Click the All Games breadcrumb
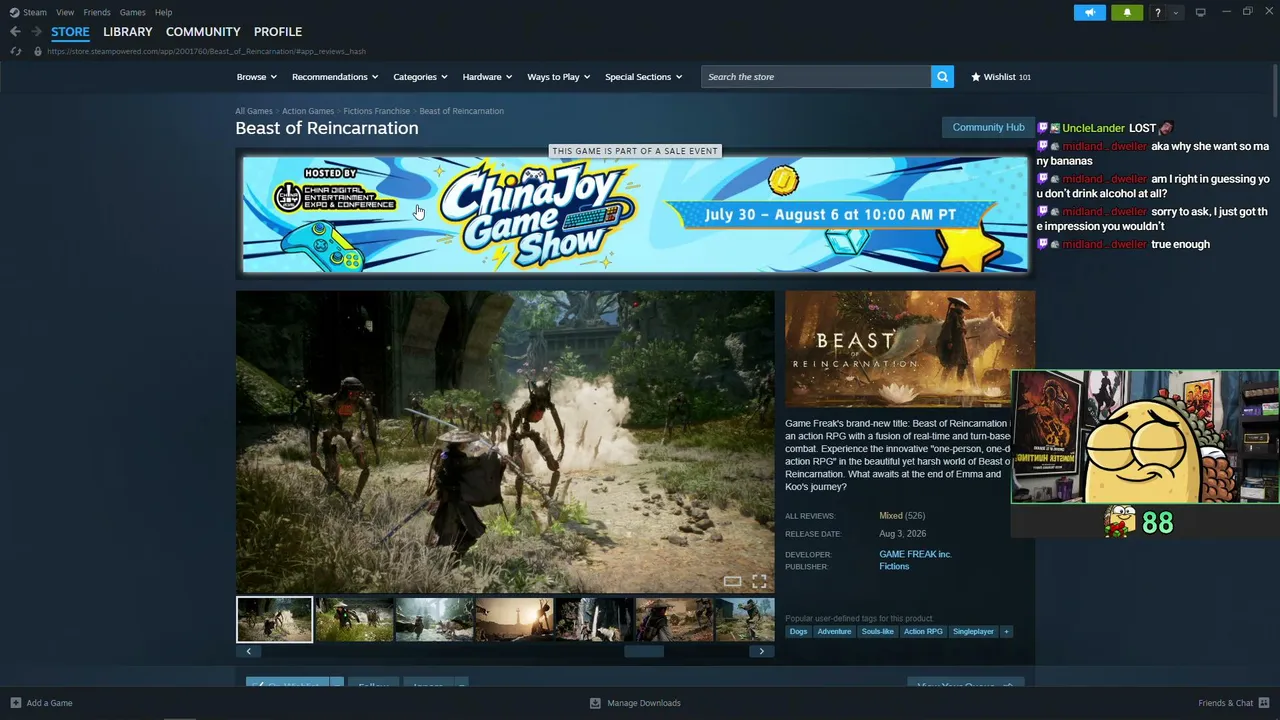 pyautogui.click(x=254, y=111)
